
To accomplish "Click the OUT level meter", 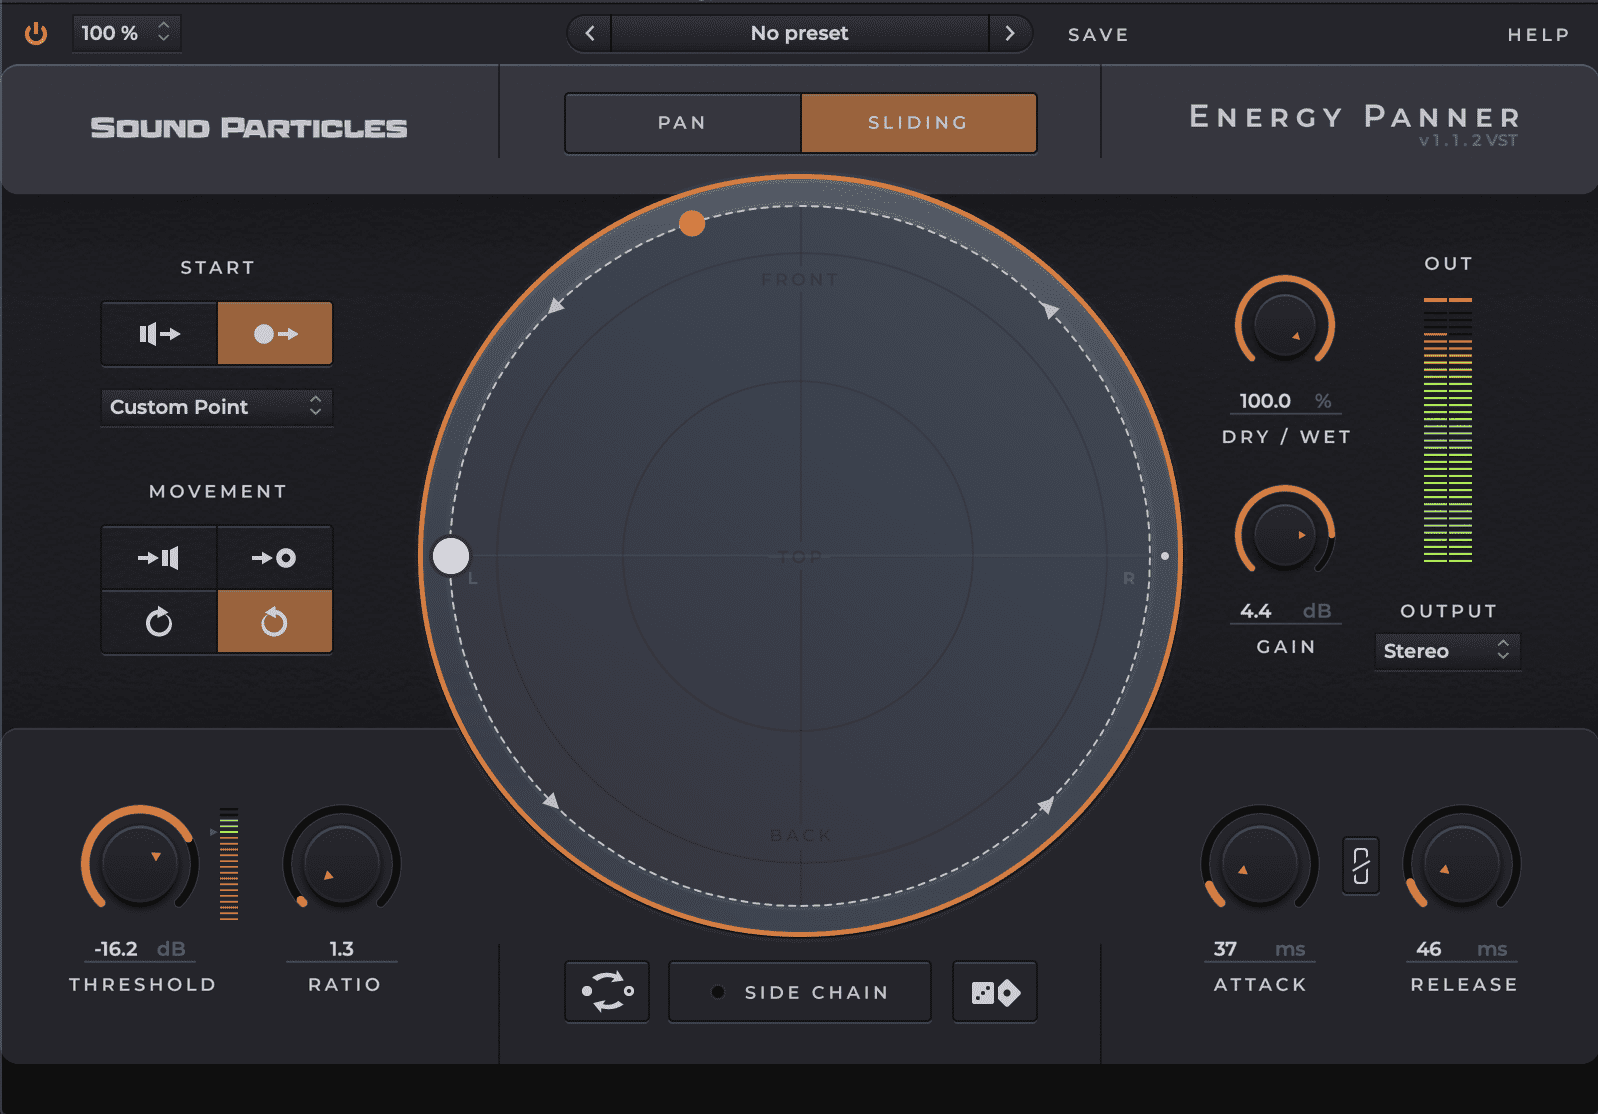I will [x=1448, y=430].
